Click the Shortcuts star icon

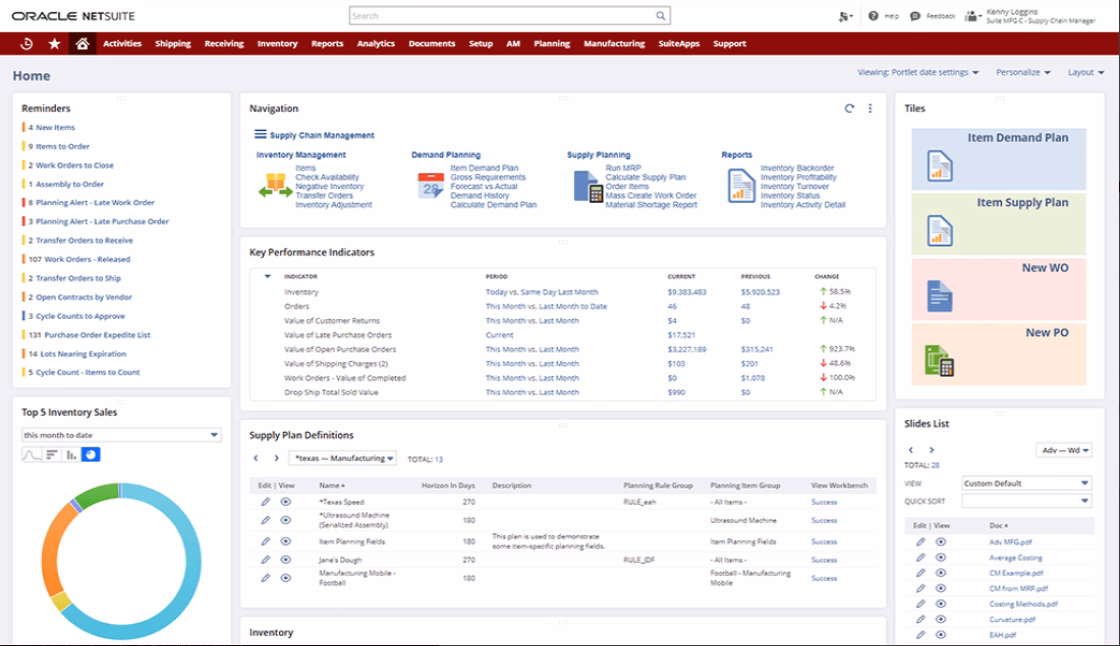click(54, 44)
